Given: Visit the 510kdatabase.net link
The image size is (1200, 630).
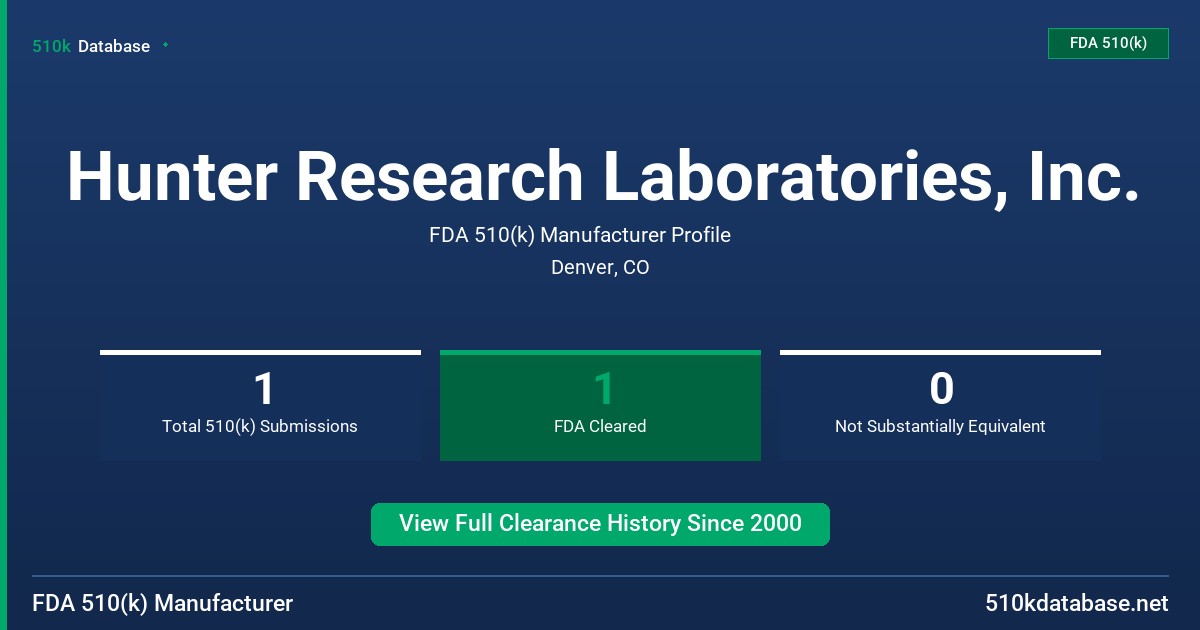Looking at the screenshot, I should 1077,603.
